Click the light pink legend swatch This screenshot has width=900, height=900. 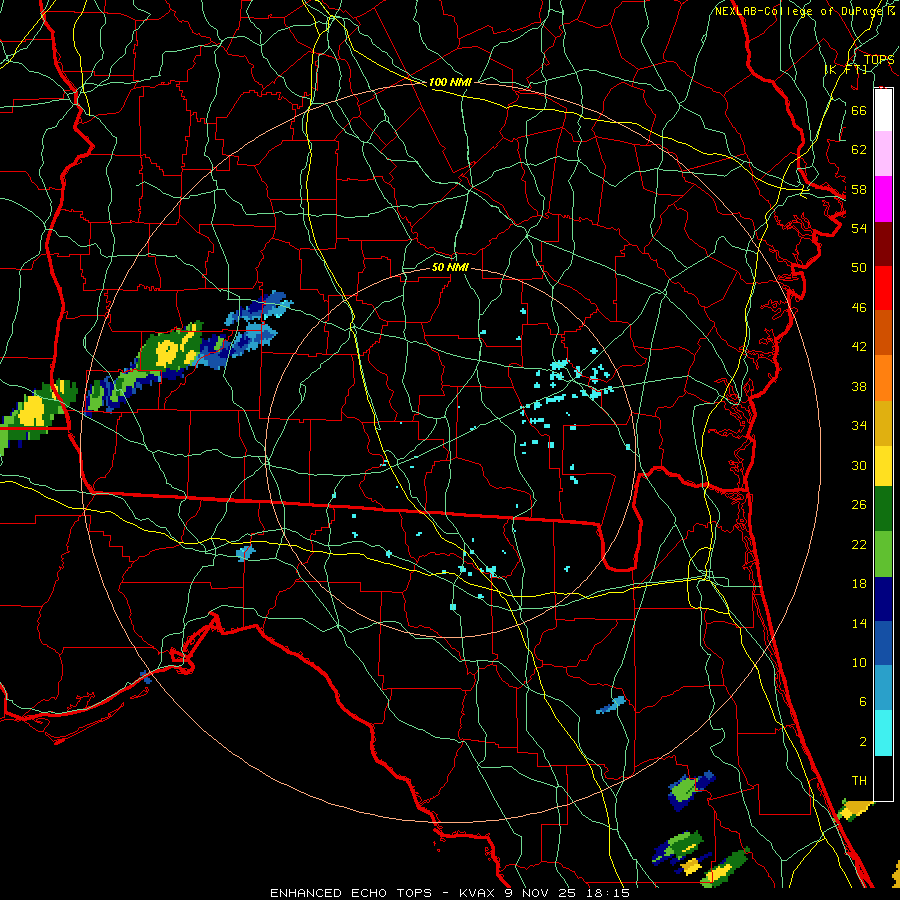[883, 153]
